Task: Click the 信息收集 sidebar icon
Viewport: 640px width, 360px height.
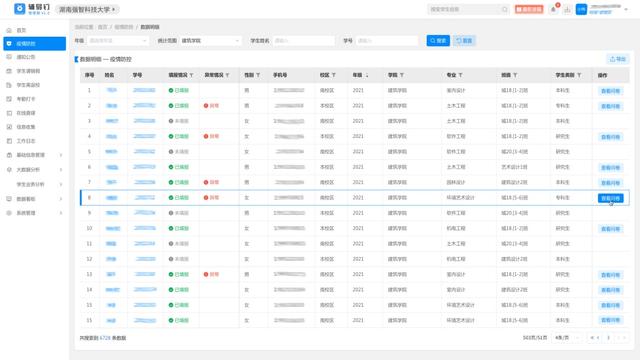Action: 9,127
